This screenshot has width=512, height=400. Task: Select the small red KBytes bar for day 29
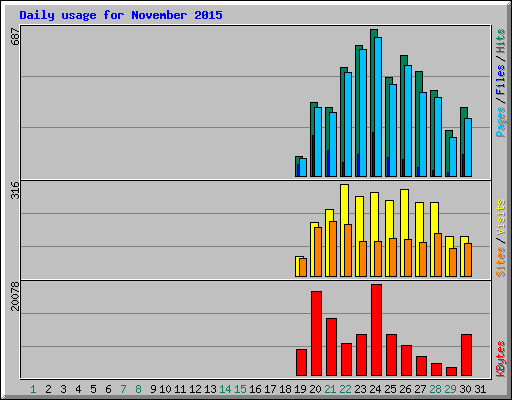coord(451,371)
